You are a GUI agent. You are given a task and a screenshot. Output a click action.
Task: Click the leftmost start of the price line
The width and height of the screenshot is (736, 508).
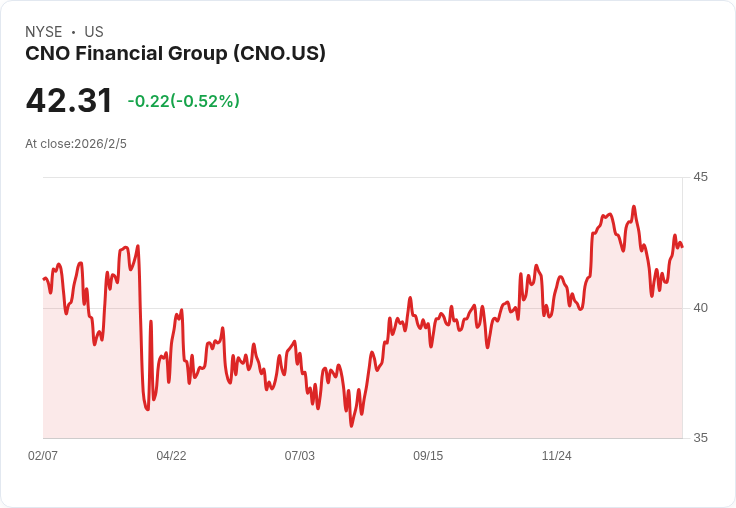[44, 279]
